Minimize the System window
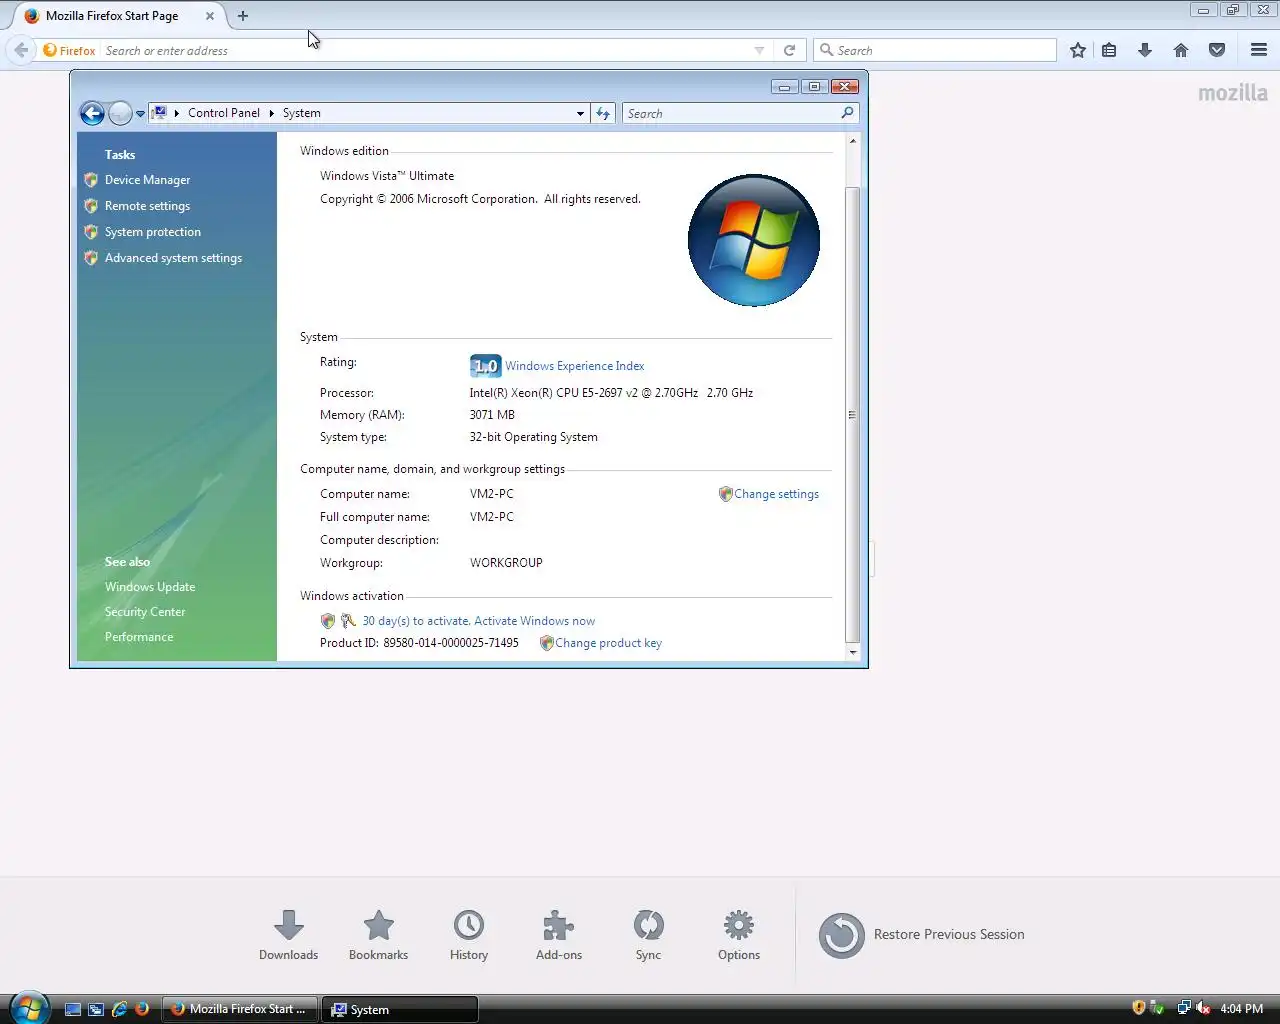Viewport: 1280px width, 1024px height. 785,87
